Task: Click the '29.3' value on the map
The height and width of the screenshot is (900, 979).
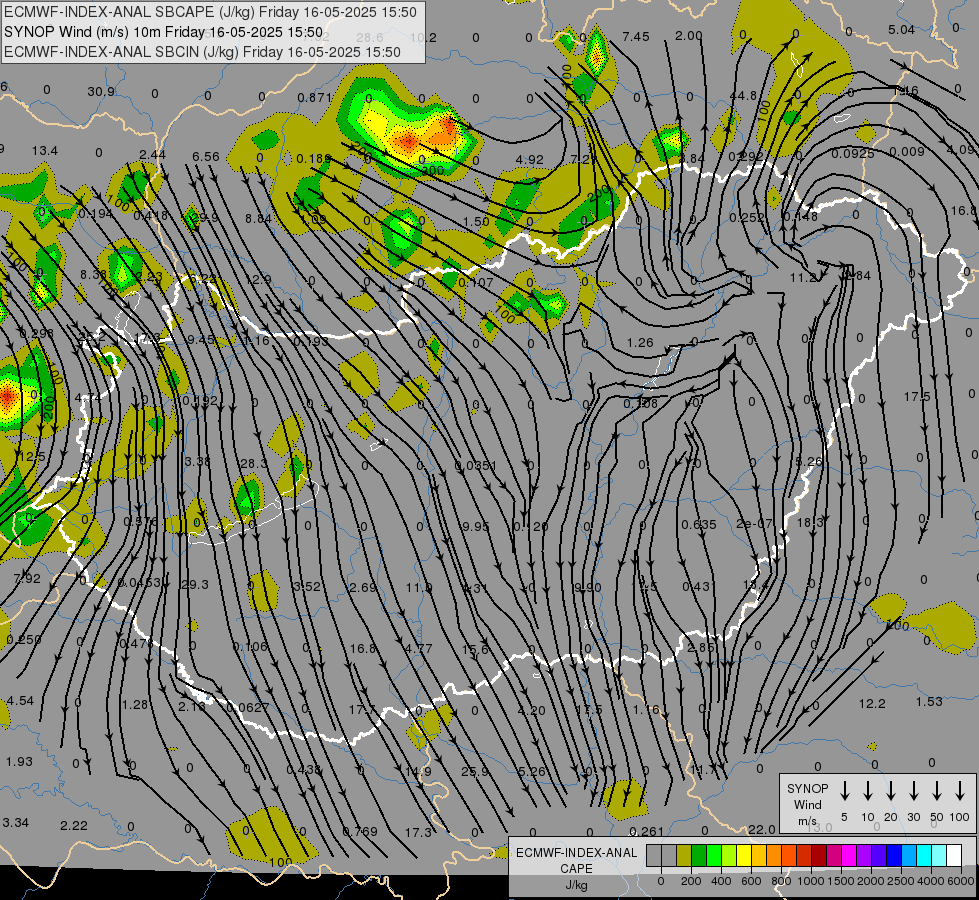Action: [x=195, y=585]
